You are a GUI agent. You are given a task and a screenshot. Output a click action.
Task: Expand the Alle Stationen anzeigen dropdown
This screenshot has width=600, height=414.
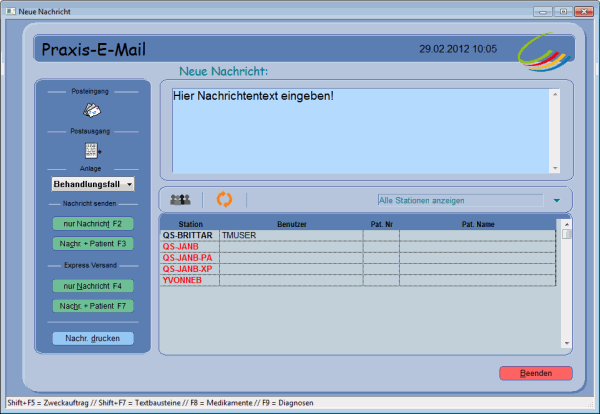458,200
